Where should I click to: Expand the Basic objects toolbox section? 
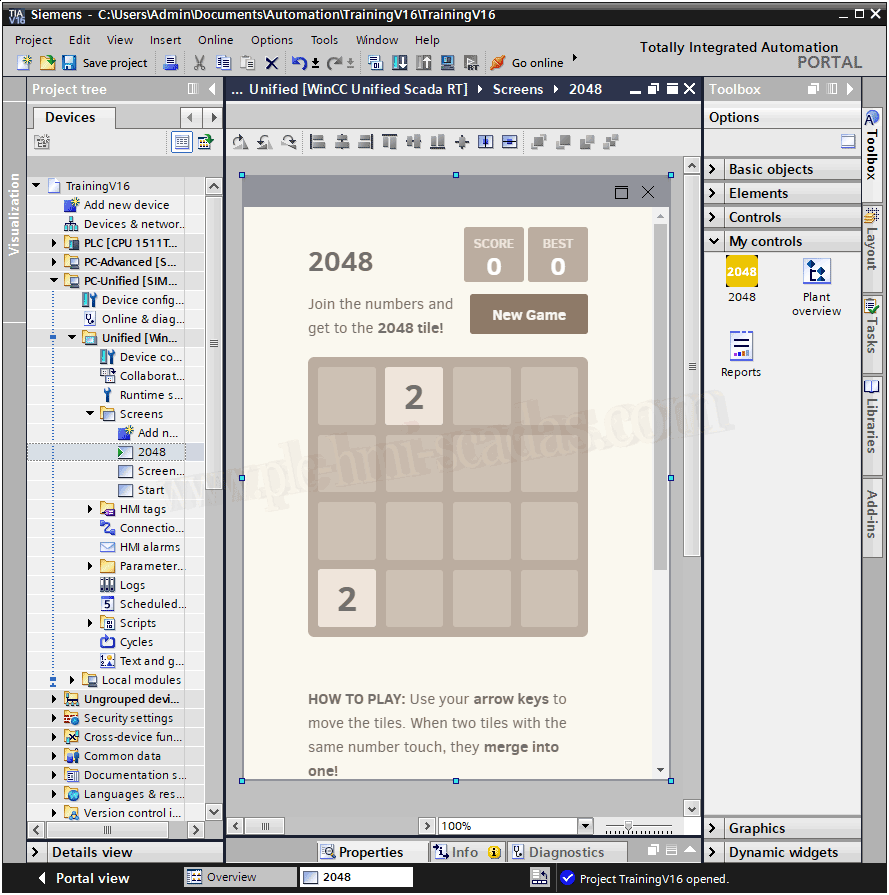(713, 169)
